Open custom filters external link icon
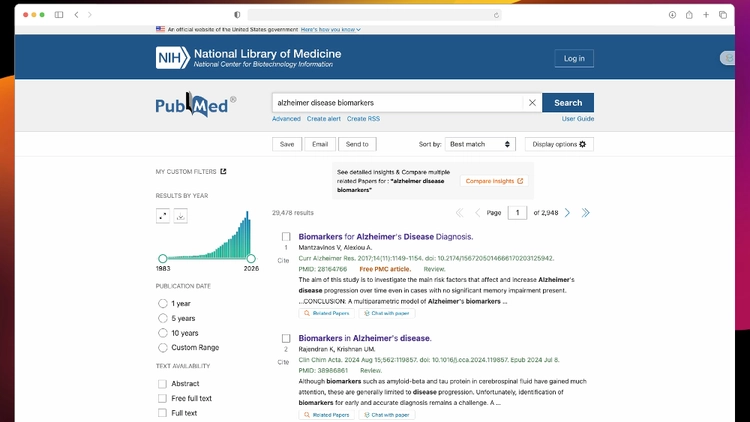The height and width of the screenshot is (422, 750). point(223,171)
